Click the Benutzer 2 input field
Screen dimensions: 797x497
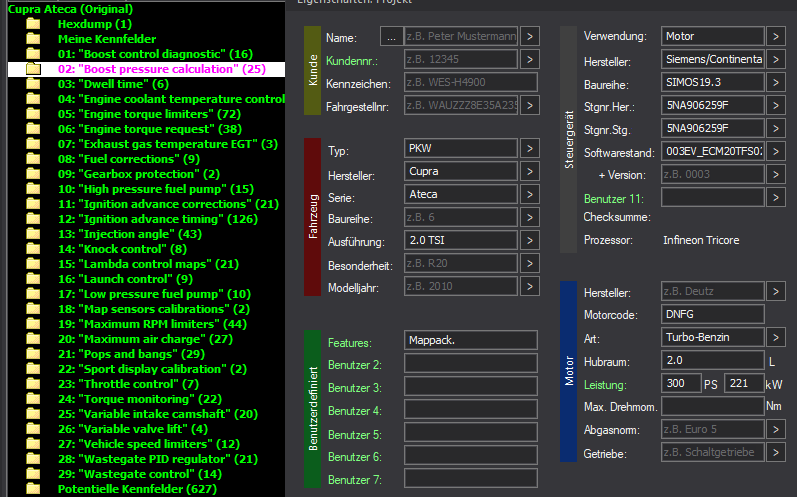point(471,363)
